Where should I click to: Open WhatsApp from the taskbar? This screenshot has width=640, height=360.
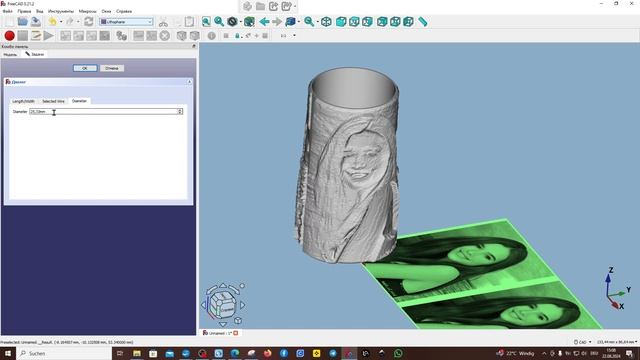point(398,353)
